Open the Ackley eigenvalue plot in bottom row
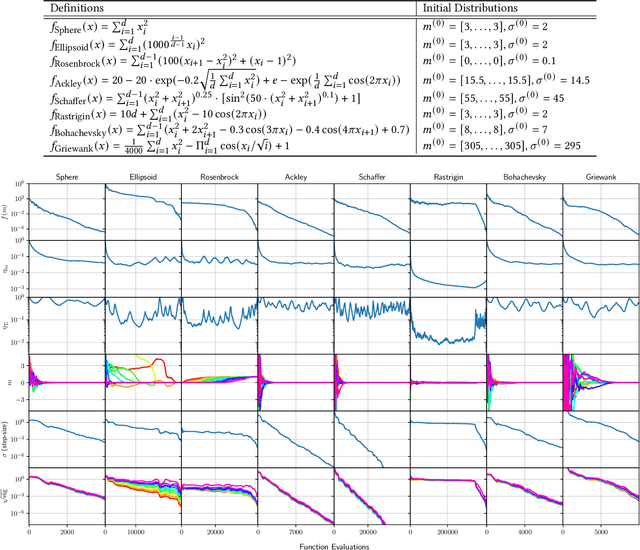Image resolution: width=640 pixels, height=550 pixels. [295, 497]
